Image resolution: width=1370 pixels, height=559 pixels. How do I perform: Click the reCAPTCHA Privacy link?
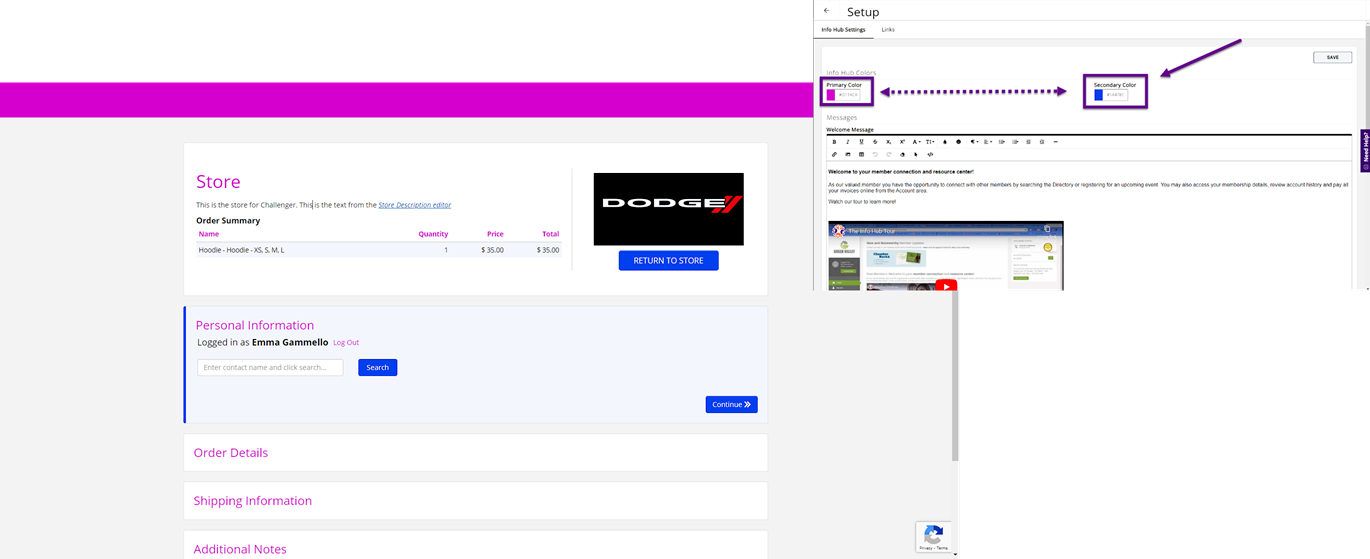[x=925, y=548]
